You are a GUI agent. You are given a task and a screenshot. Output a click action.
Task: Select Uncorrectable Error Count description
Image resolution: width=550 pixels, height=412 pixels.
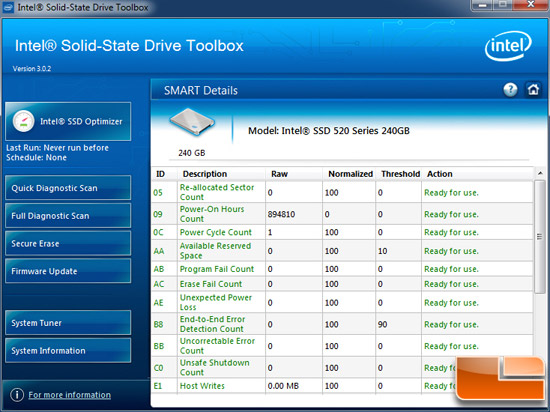(x=217, y=346)
